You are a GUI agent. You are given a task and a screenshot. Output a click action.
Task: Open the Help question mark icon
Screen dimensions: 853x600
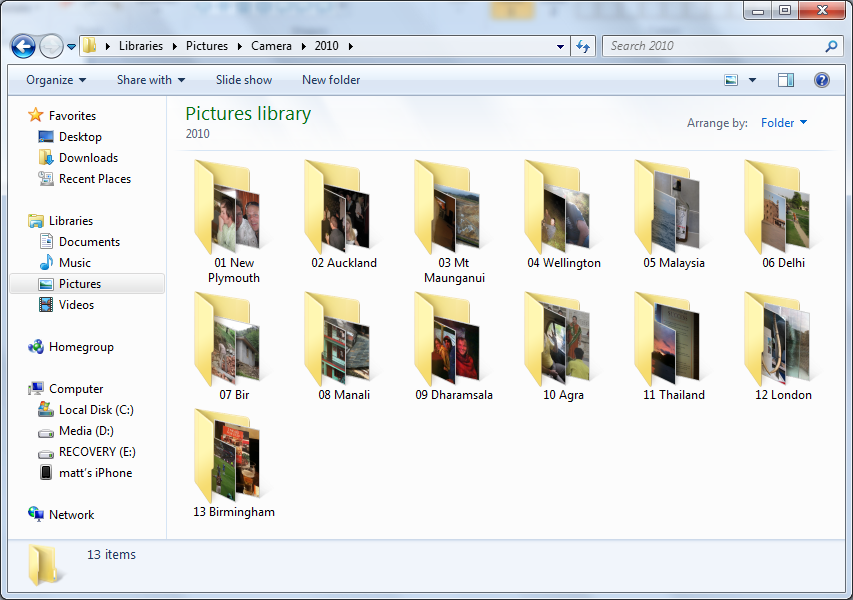click(x=821, y=80)
